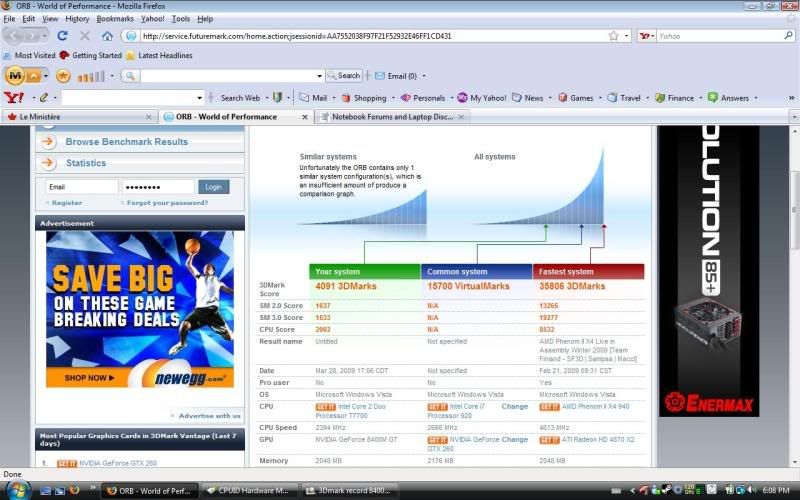This screenshot has height=500, width=800.
Task: Open Finance on the Yahoo toolbar
Action: [x=674, y=97]
